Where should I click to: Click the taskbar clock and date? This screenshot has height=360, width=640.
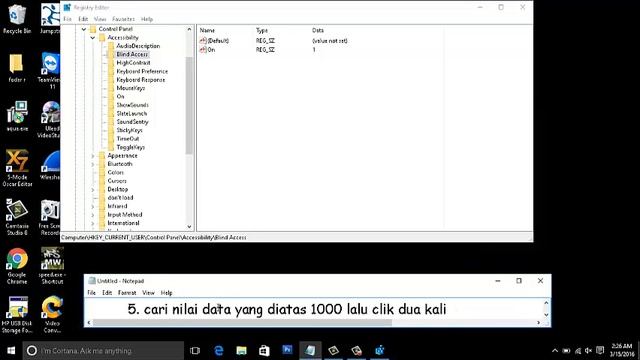click(x=622, y=350)
